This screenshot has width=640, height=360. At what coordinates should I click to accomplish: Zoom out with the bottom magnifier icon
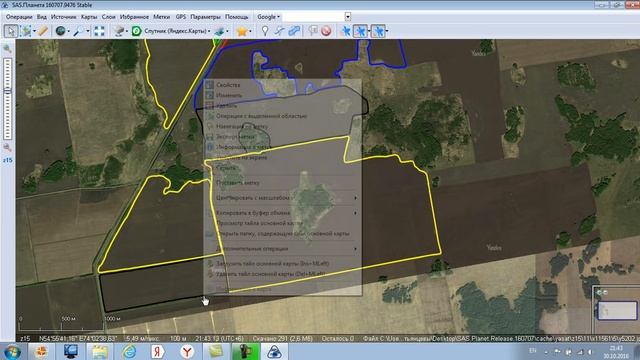click(x=7, y=147)
